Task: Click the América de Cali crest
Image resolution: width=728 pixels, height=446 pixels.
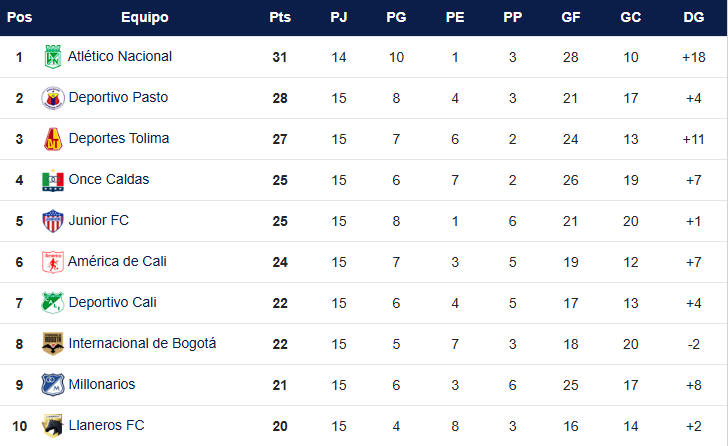Action: 52,262
